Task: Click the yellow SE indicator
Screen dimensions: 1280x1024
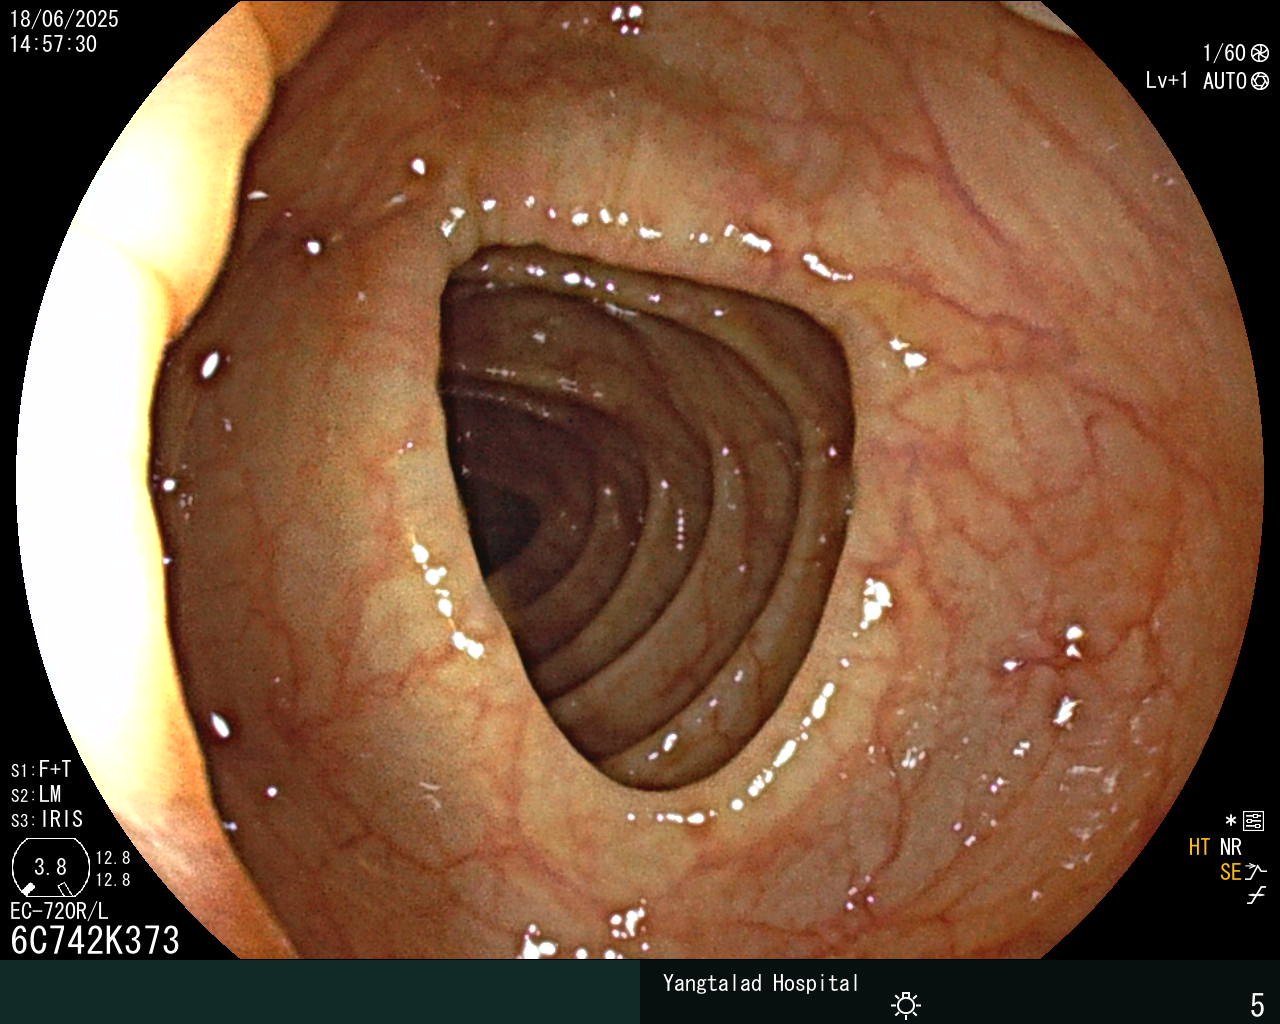Action: tap(1230, 873)
